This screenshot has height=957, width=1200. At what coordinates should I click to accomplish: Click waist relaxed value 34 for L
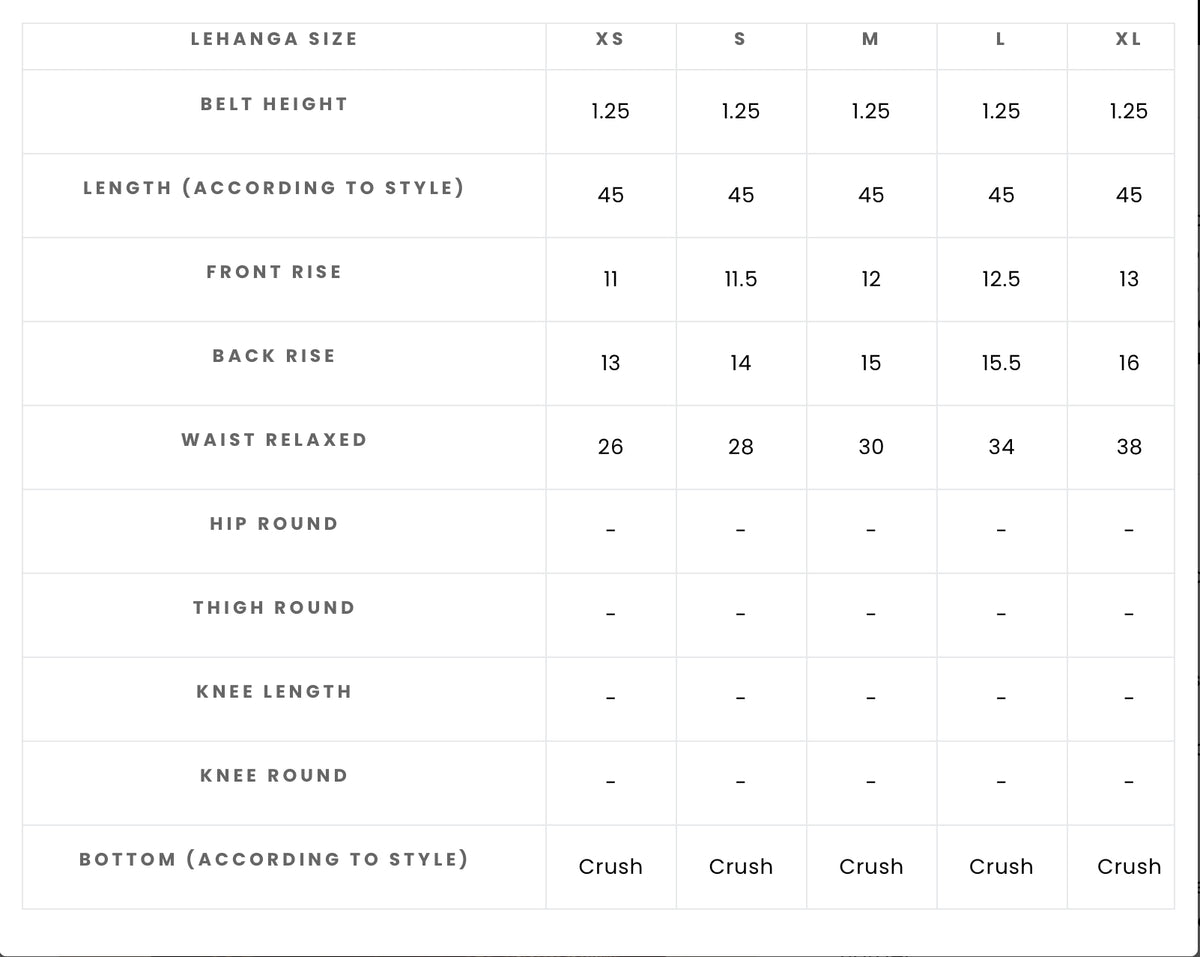click(1001, 447)
